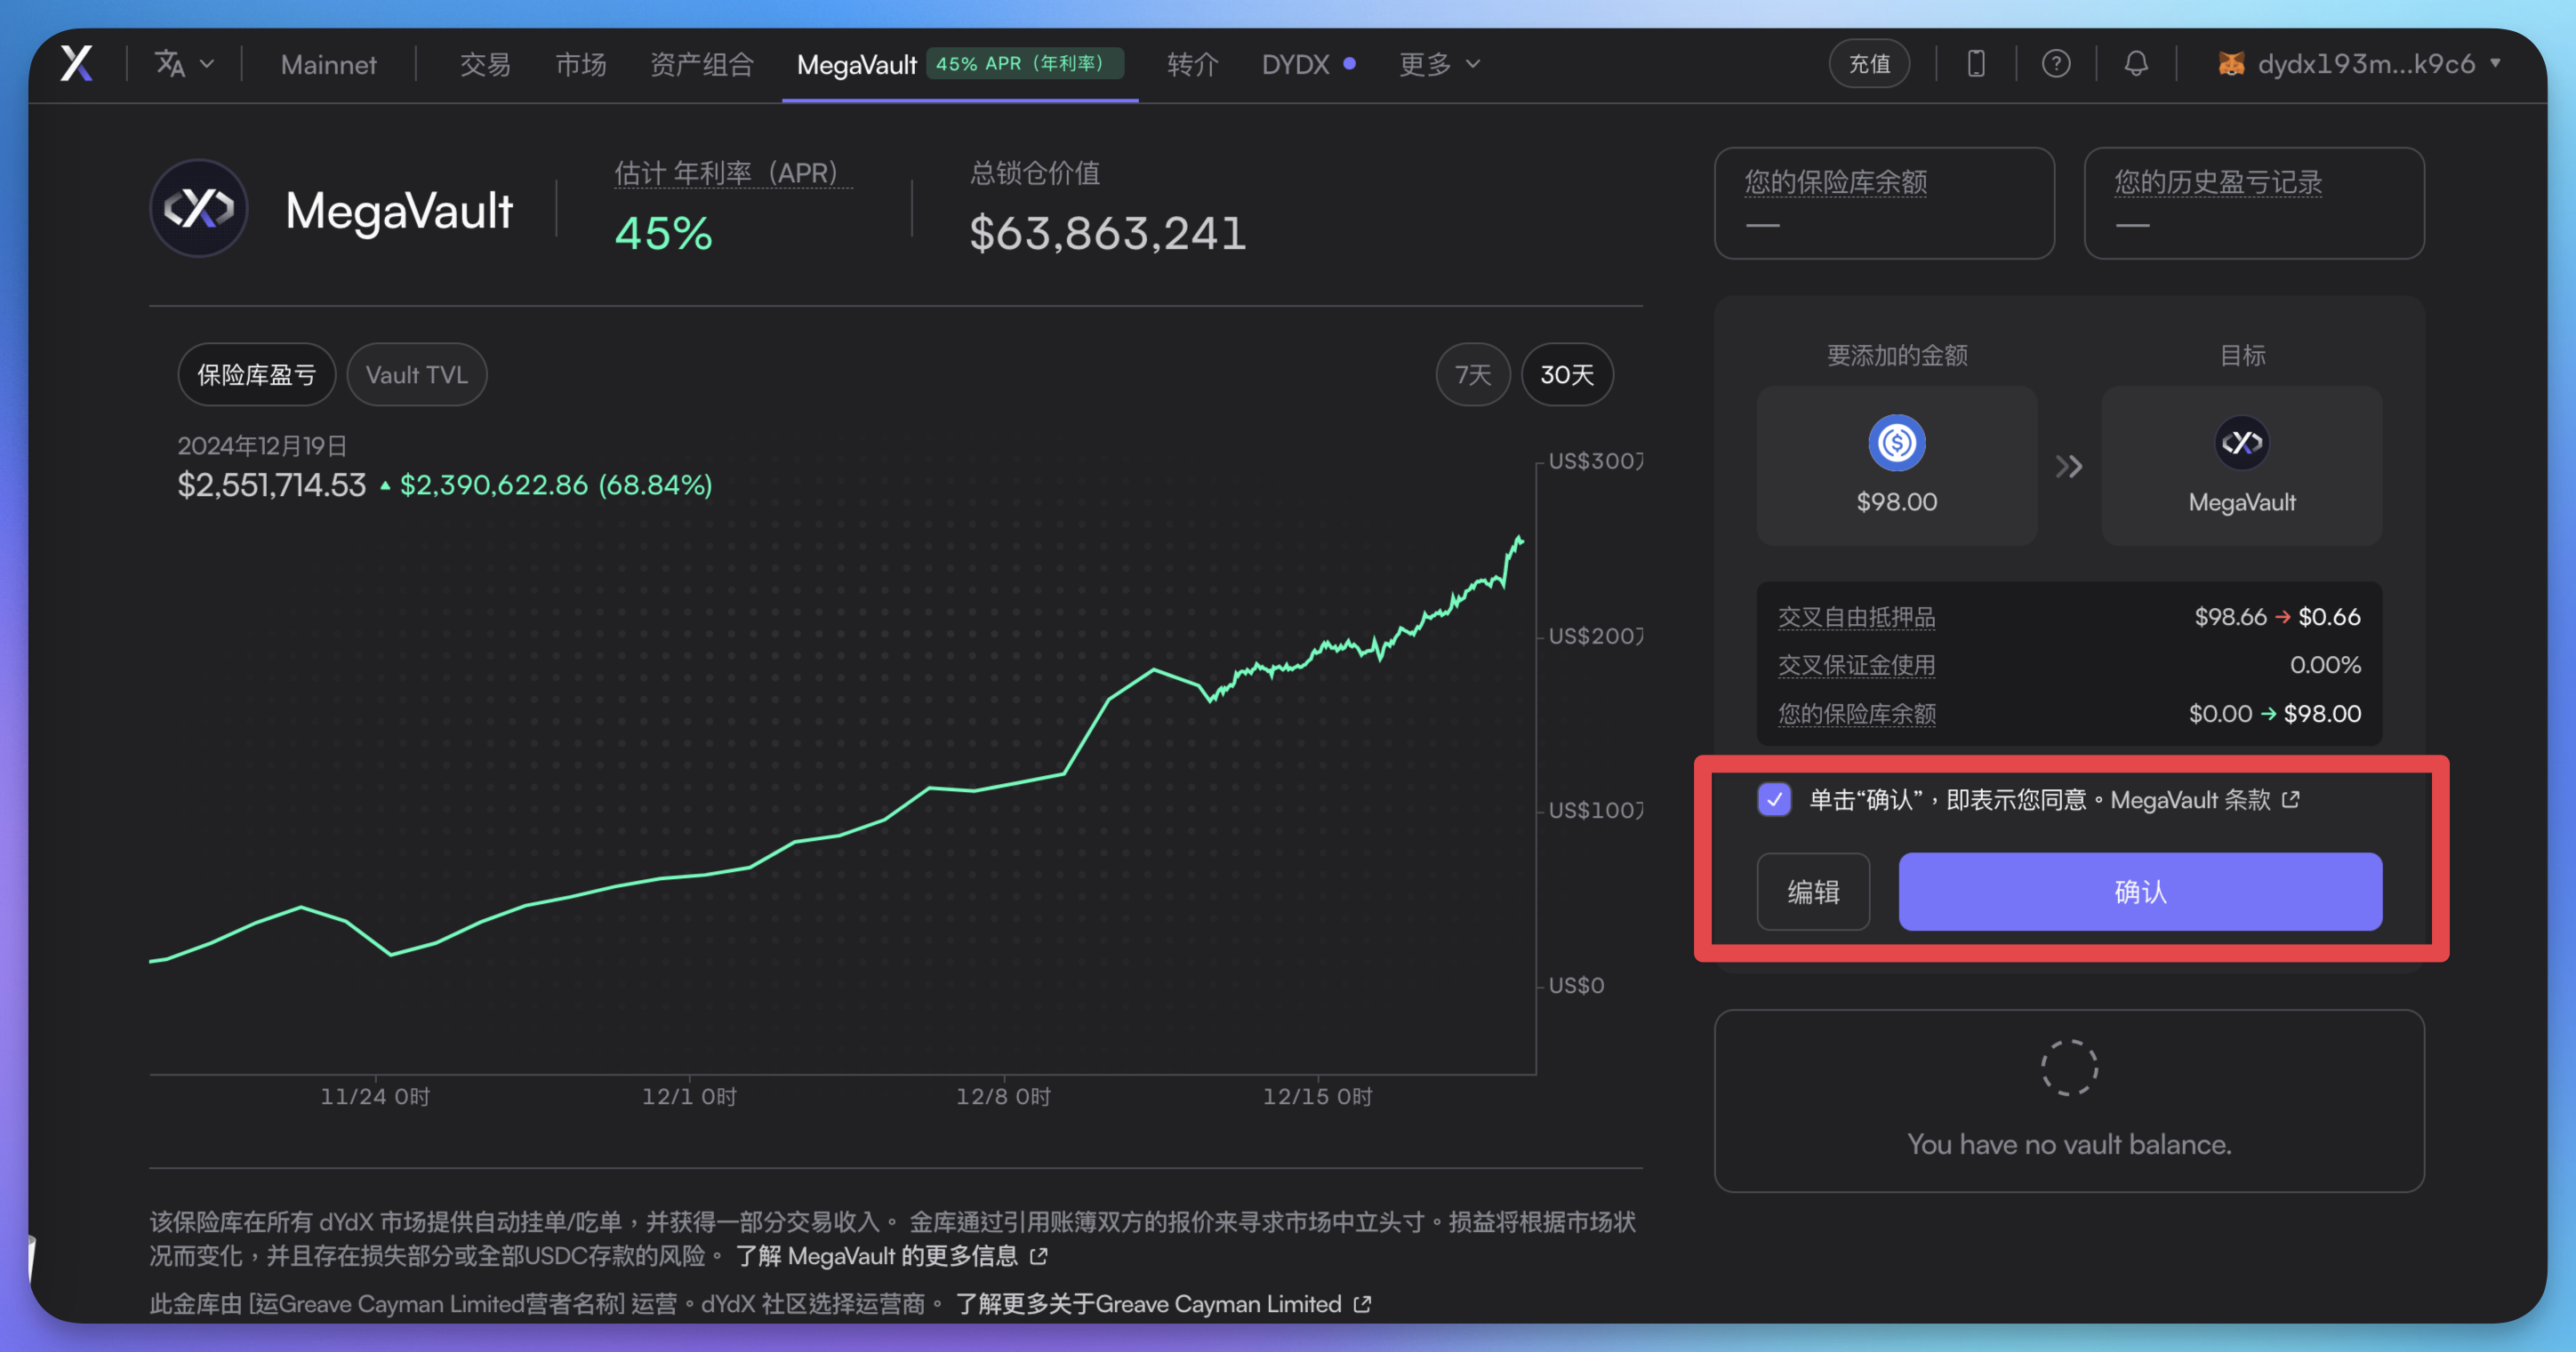Viewport: 2576px width, 1352px height.
Task: Open the MegaVault 条款 terms link
Action: tap(2204, 800)
